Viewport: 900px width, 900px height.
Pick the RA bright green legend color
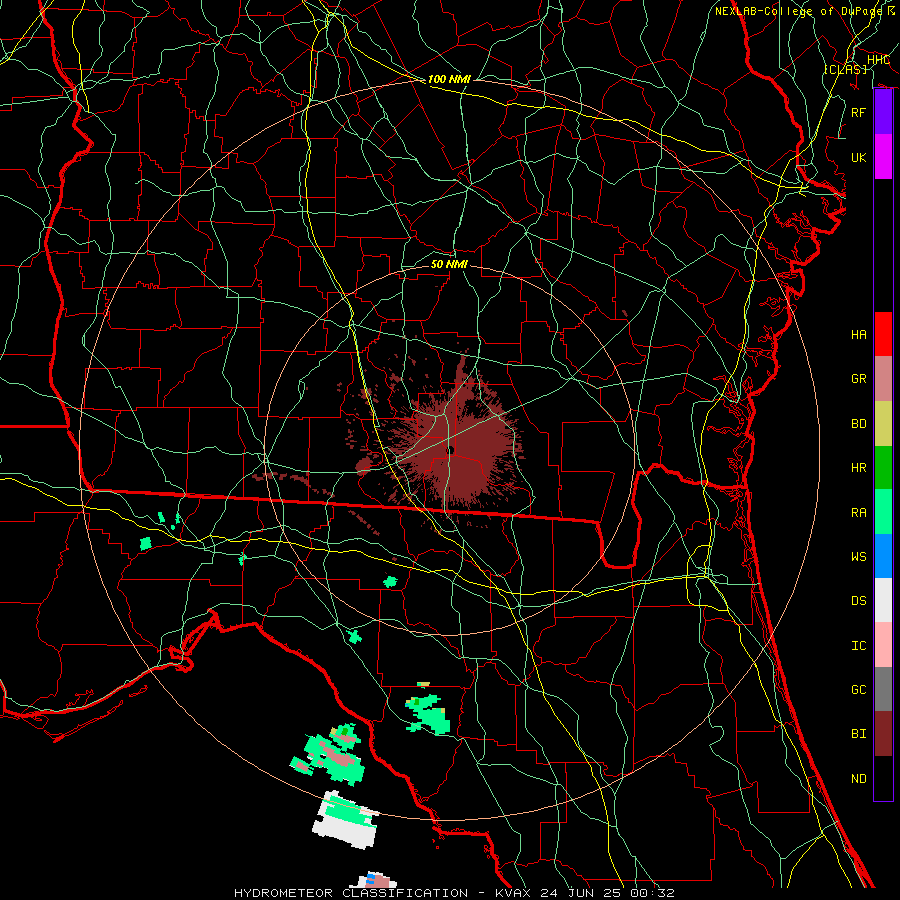point(883,512)
